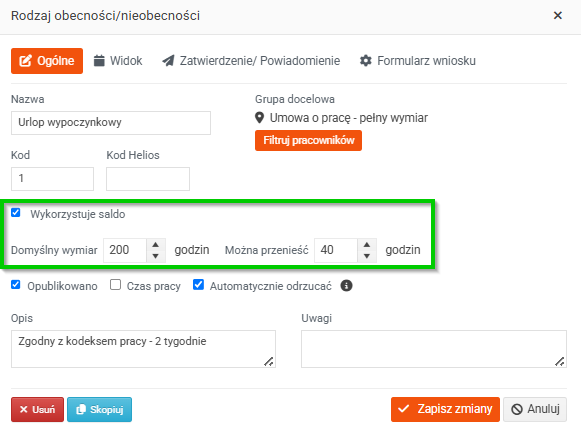Increase the Domyślny wymiar hours value
Image resolution: width=581 pixels, height=434 pixels.
click(x=156, y=245)
